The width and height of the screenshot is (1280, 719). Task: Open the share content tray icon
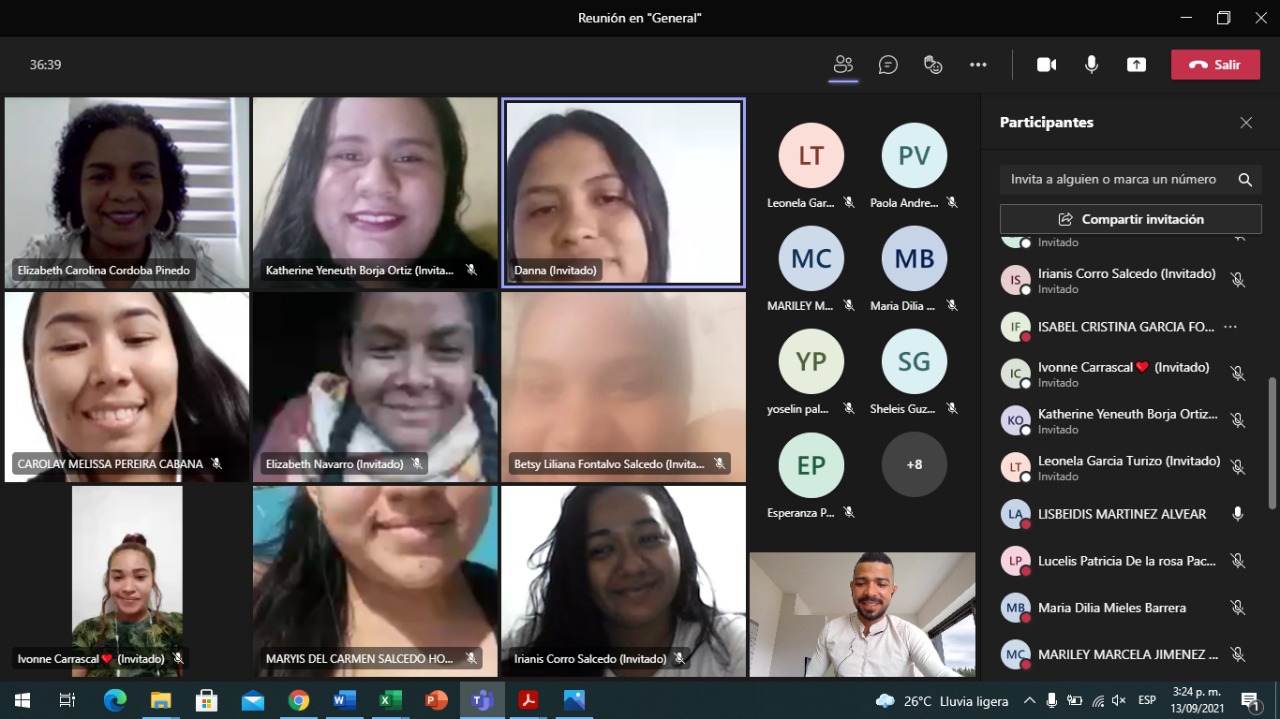click(1136, 65)
